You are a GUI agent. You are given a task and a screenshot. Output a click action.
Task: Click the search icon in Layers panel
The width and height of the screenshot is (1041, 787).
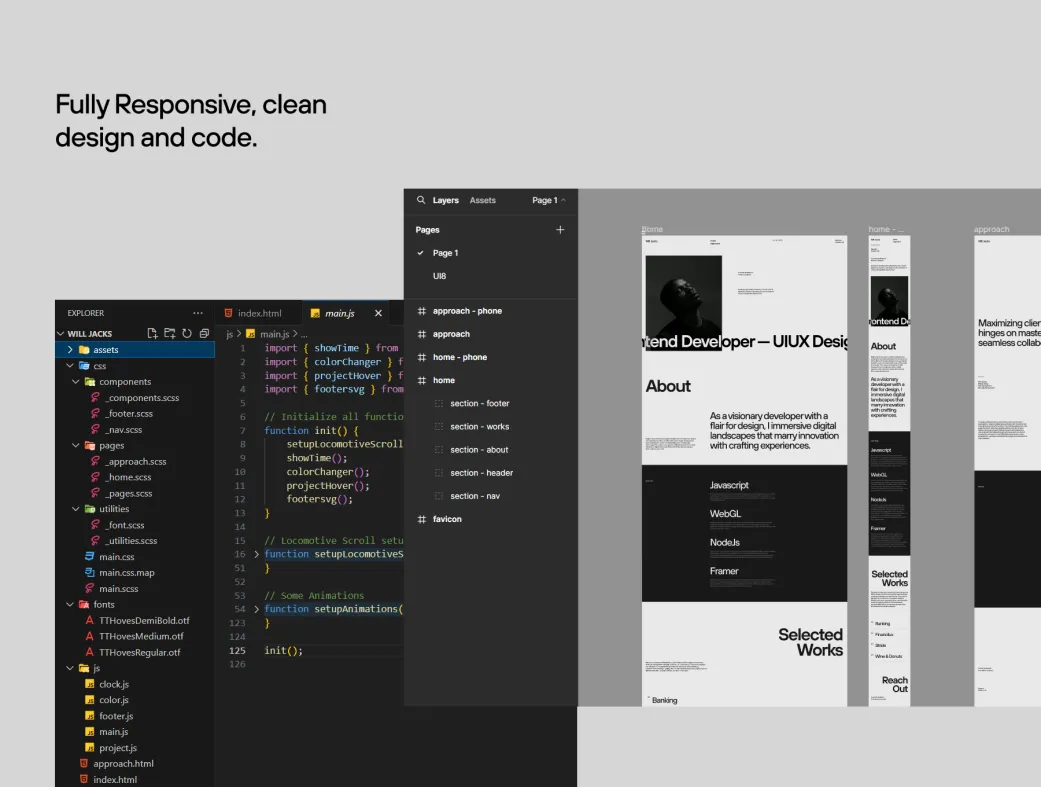tap(421, 200)
